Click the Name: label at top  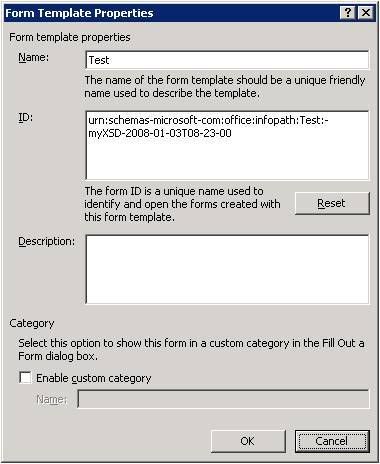33,57
